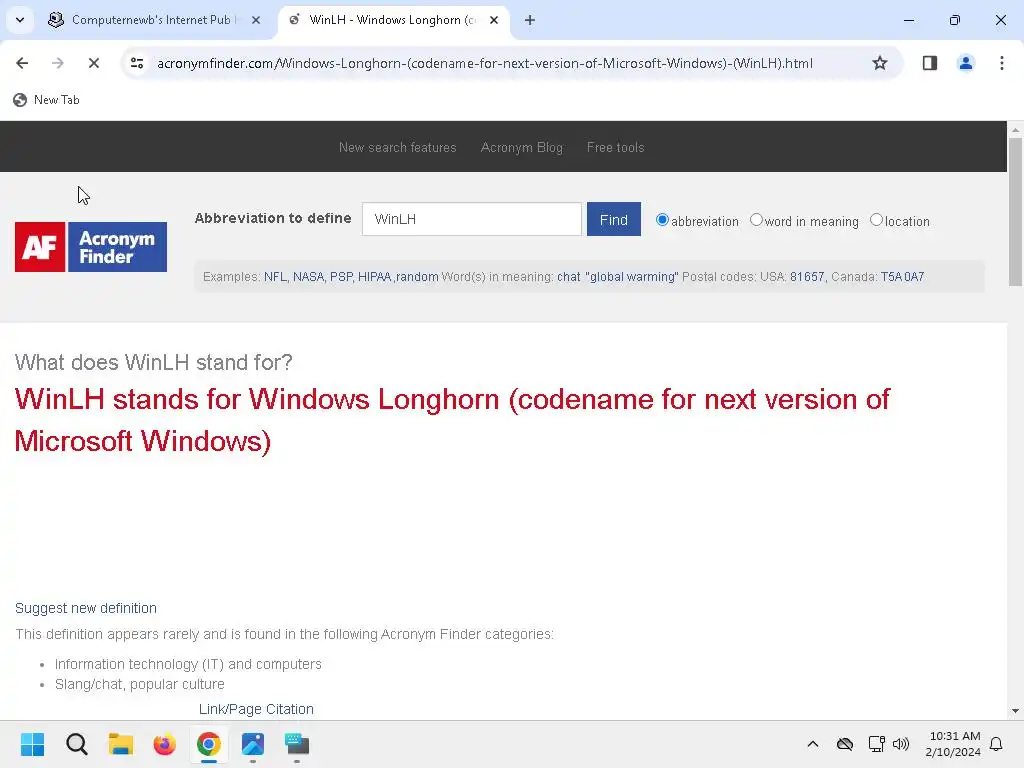The width and height of the screenshot is (1024, 768).
Task: Open New search features link
Action: click(397, 148)
